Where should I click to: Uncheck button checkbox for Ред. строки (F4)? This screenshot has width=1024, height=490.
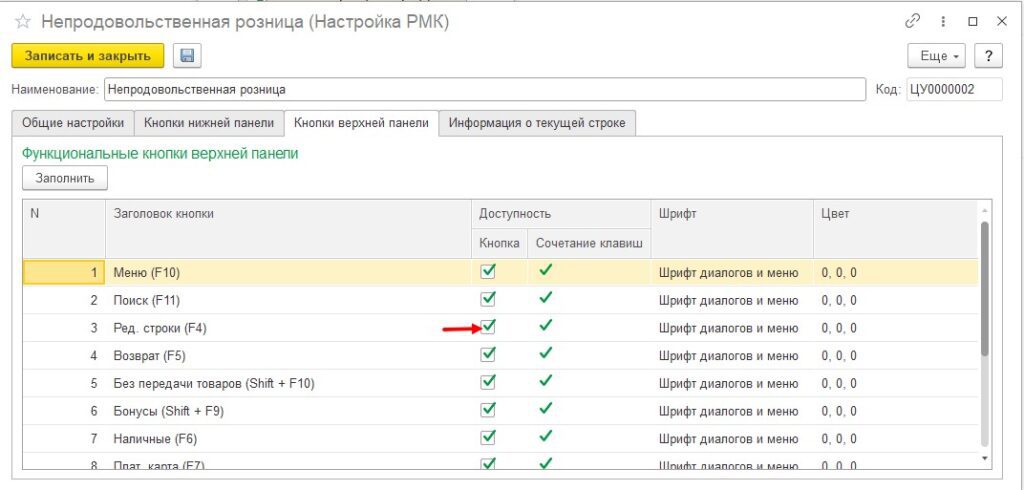[488, 326]
